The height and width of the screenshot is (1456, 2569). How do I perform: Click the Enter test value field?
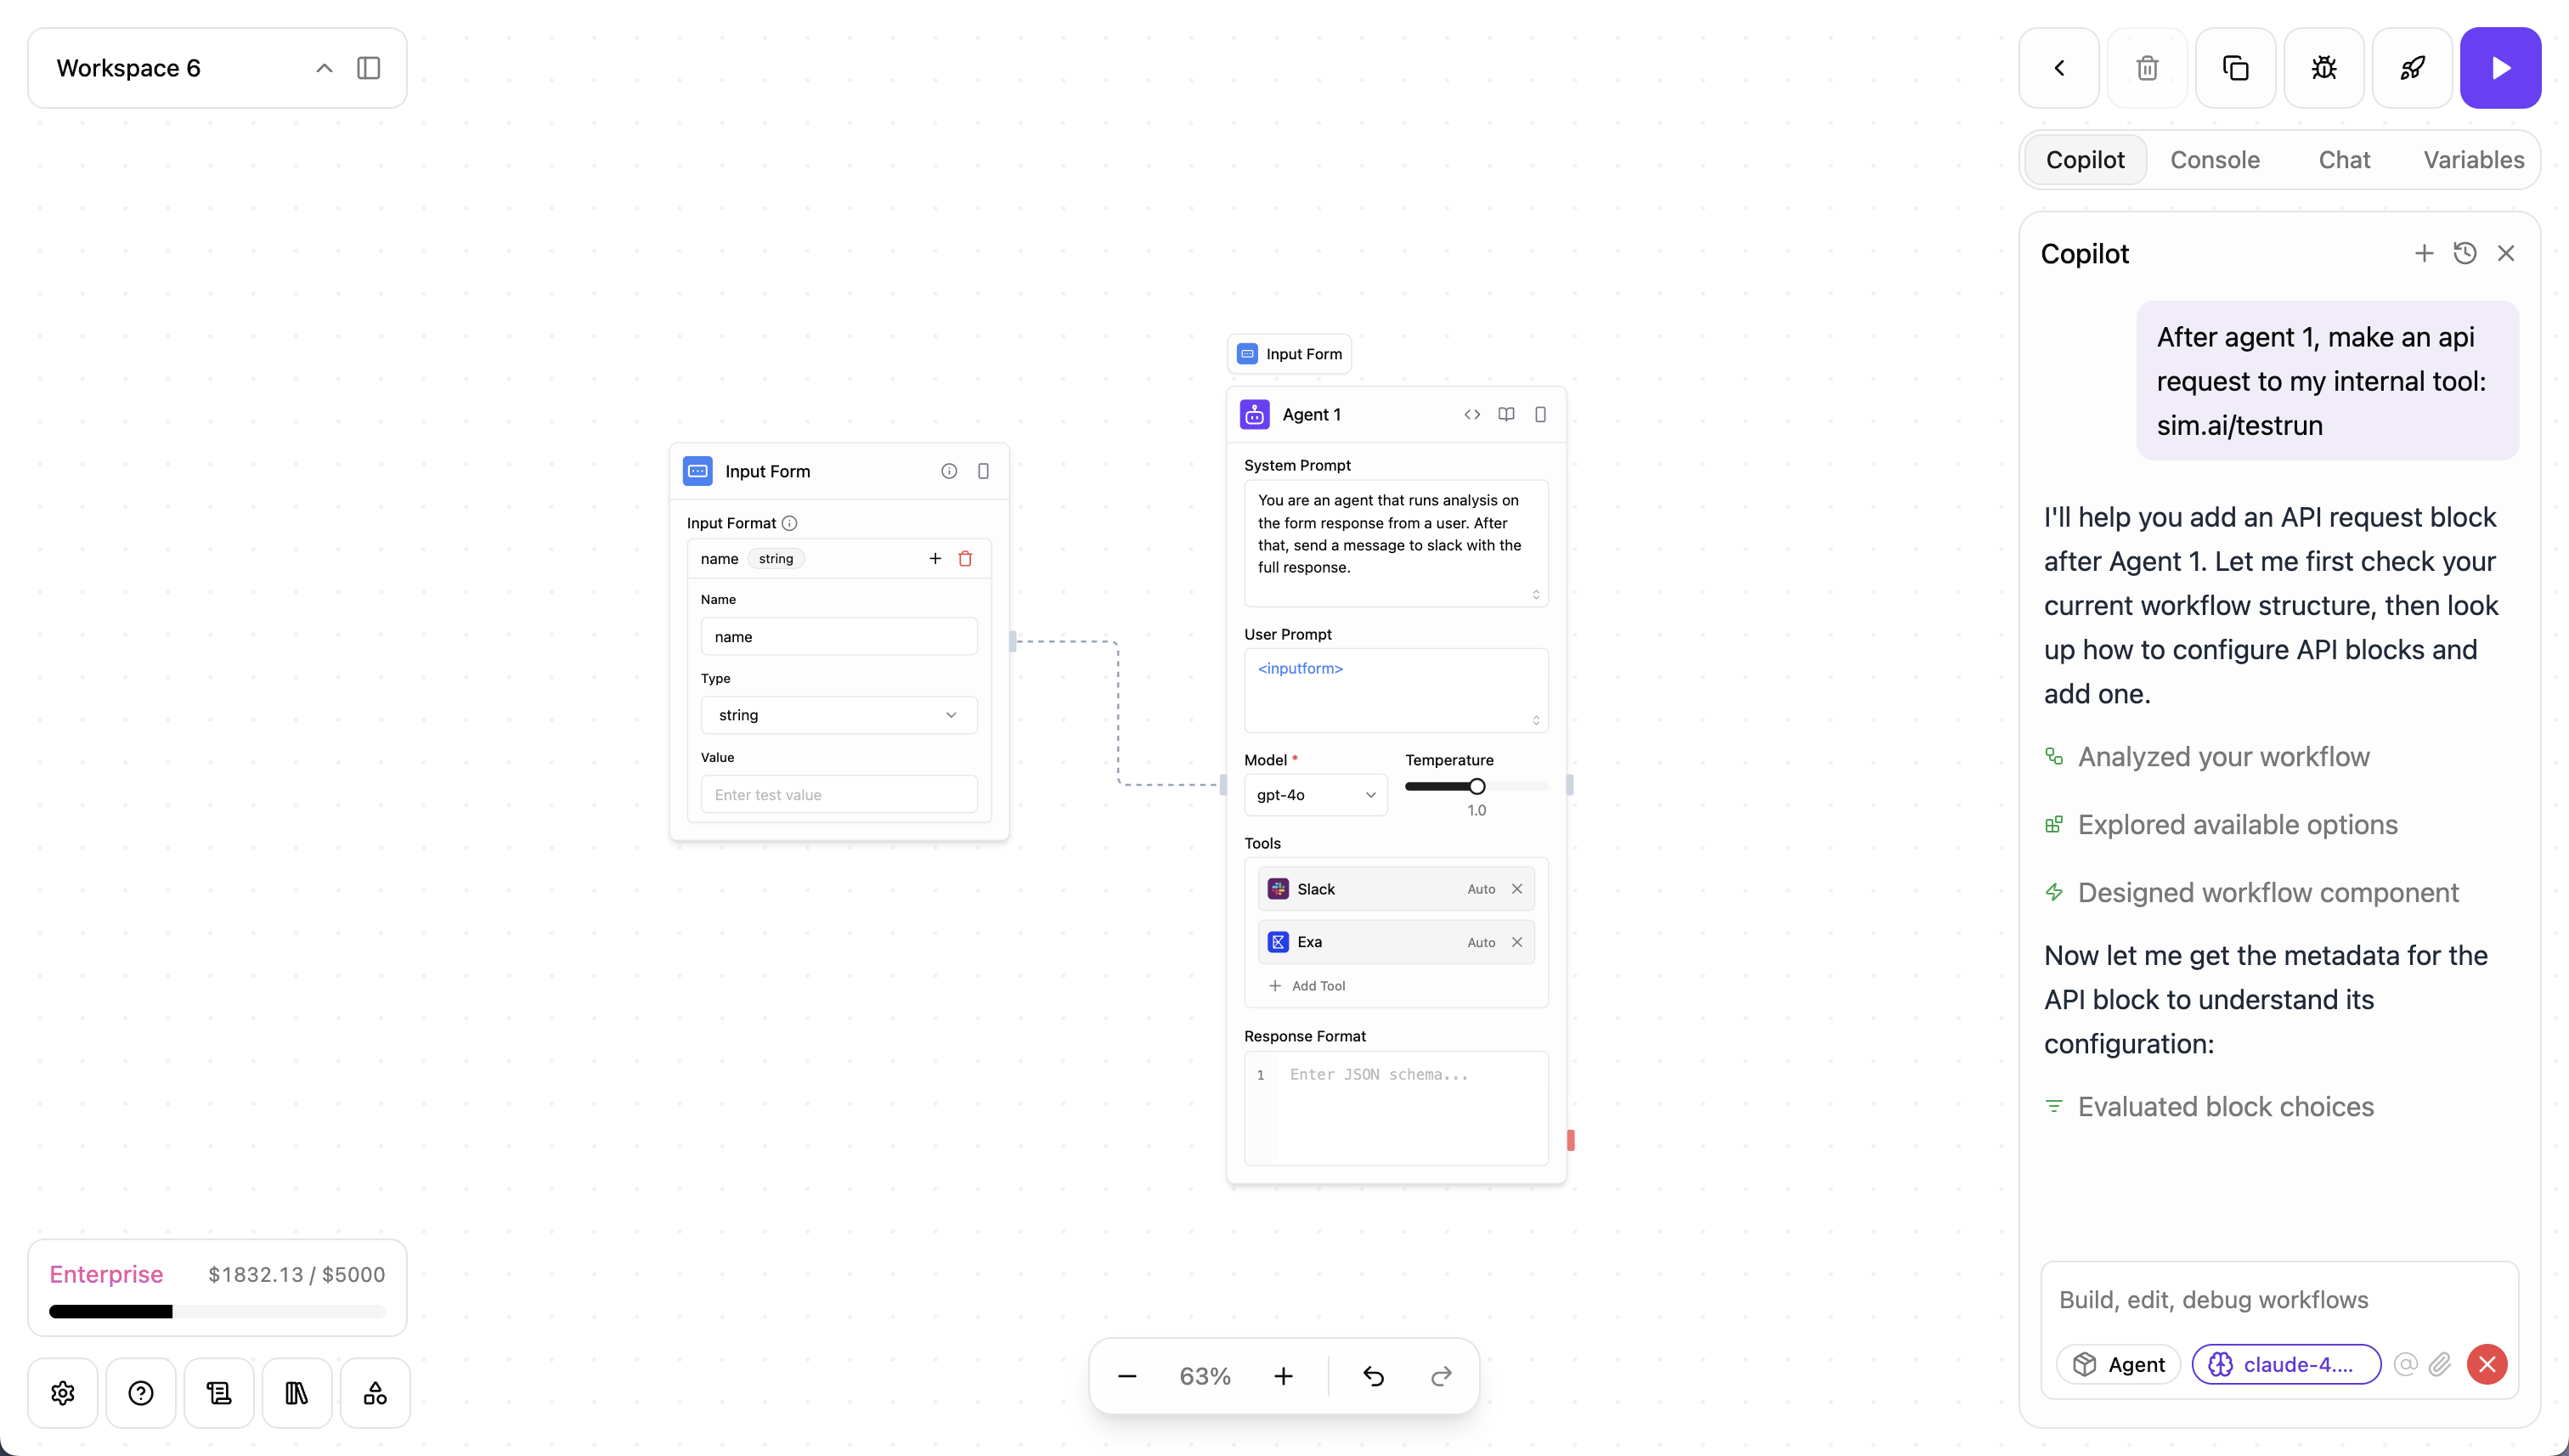tap(838, 795)
